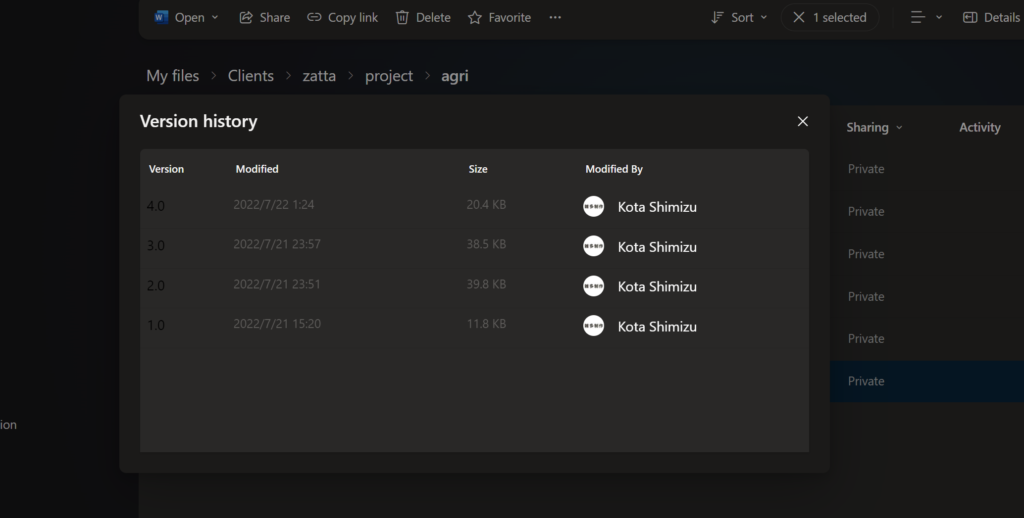Screen dimensions: 1024x518
Task: Expand the Open dropdown arrow
Action: pos(215,18)
